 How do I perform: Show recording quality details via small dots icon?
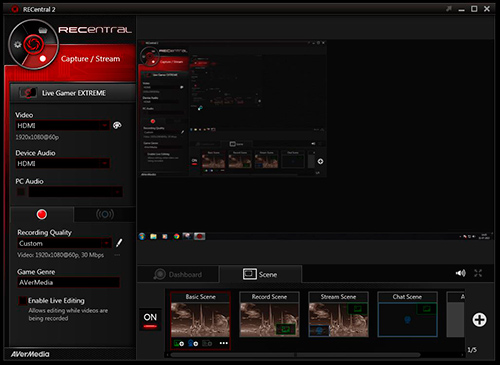click(x=117, y=255)
